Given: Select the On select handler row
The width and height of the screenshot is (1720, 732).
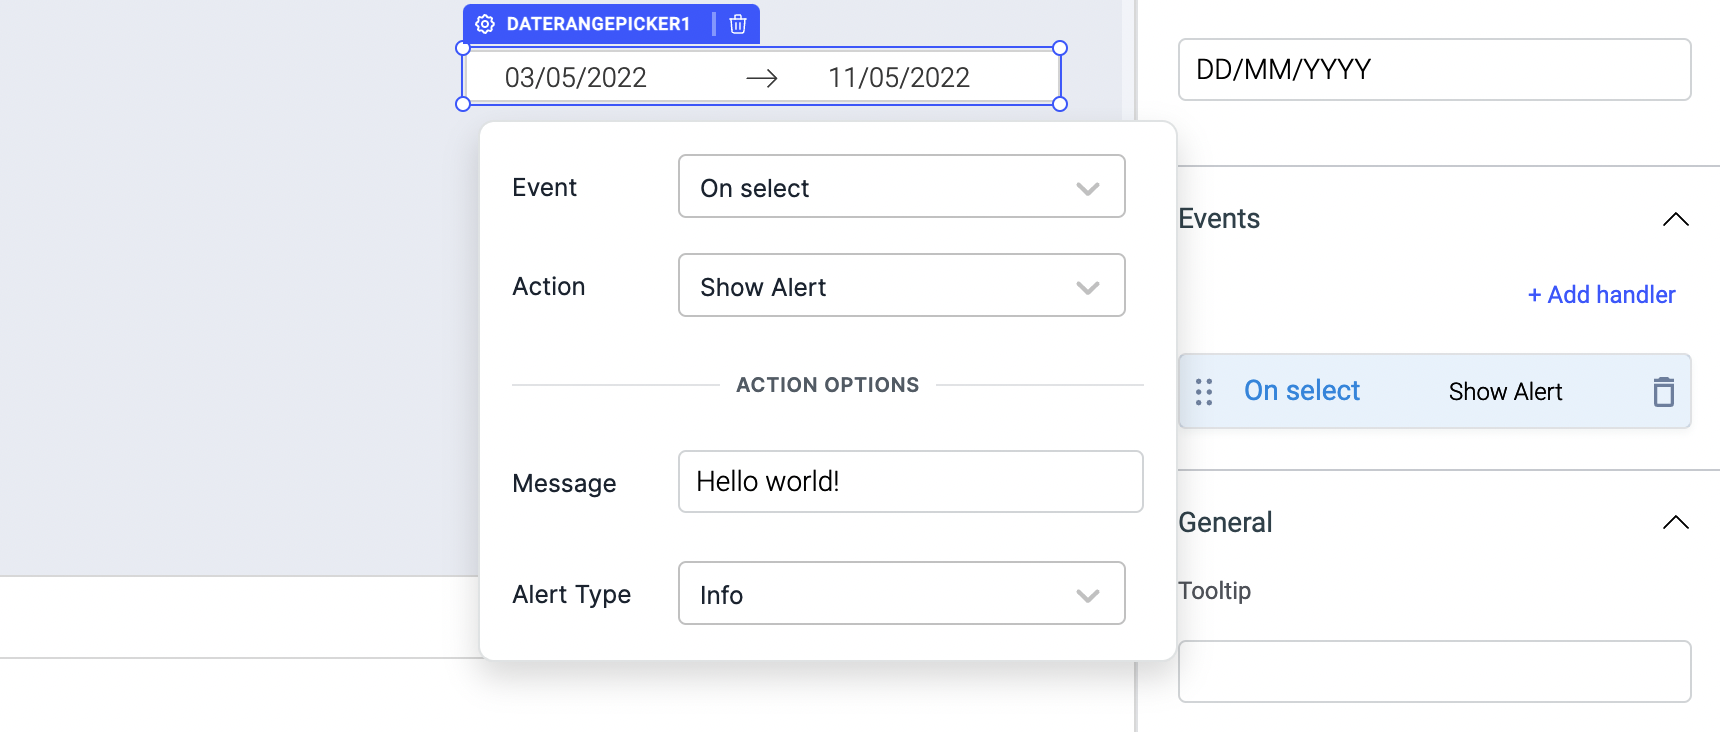Looking at the screenshot, I should click(x=1400, y=392).
